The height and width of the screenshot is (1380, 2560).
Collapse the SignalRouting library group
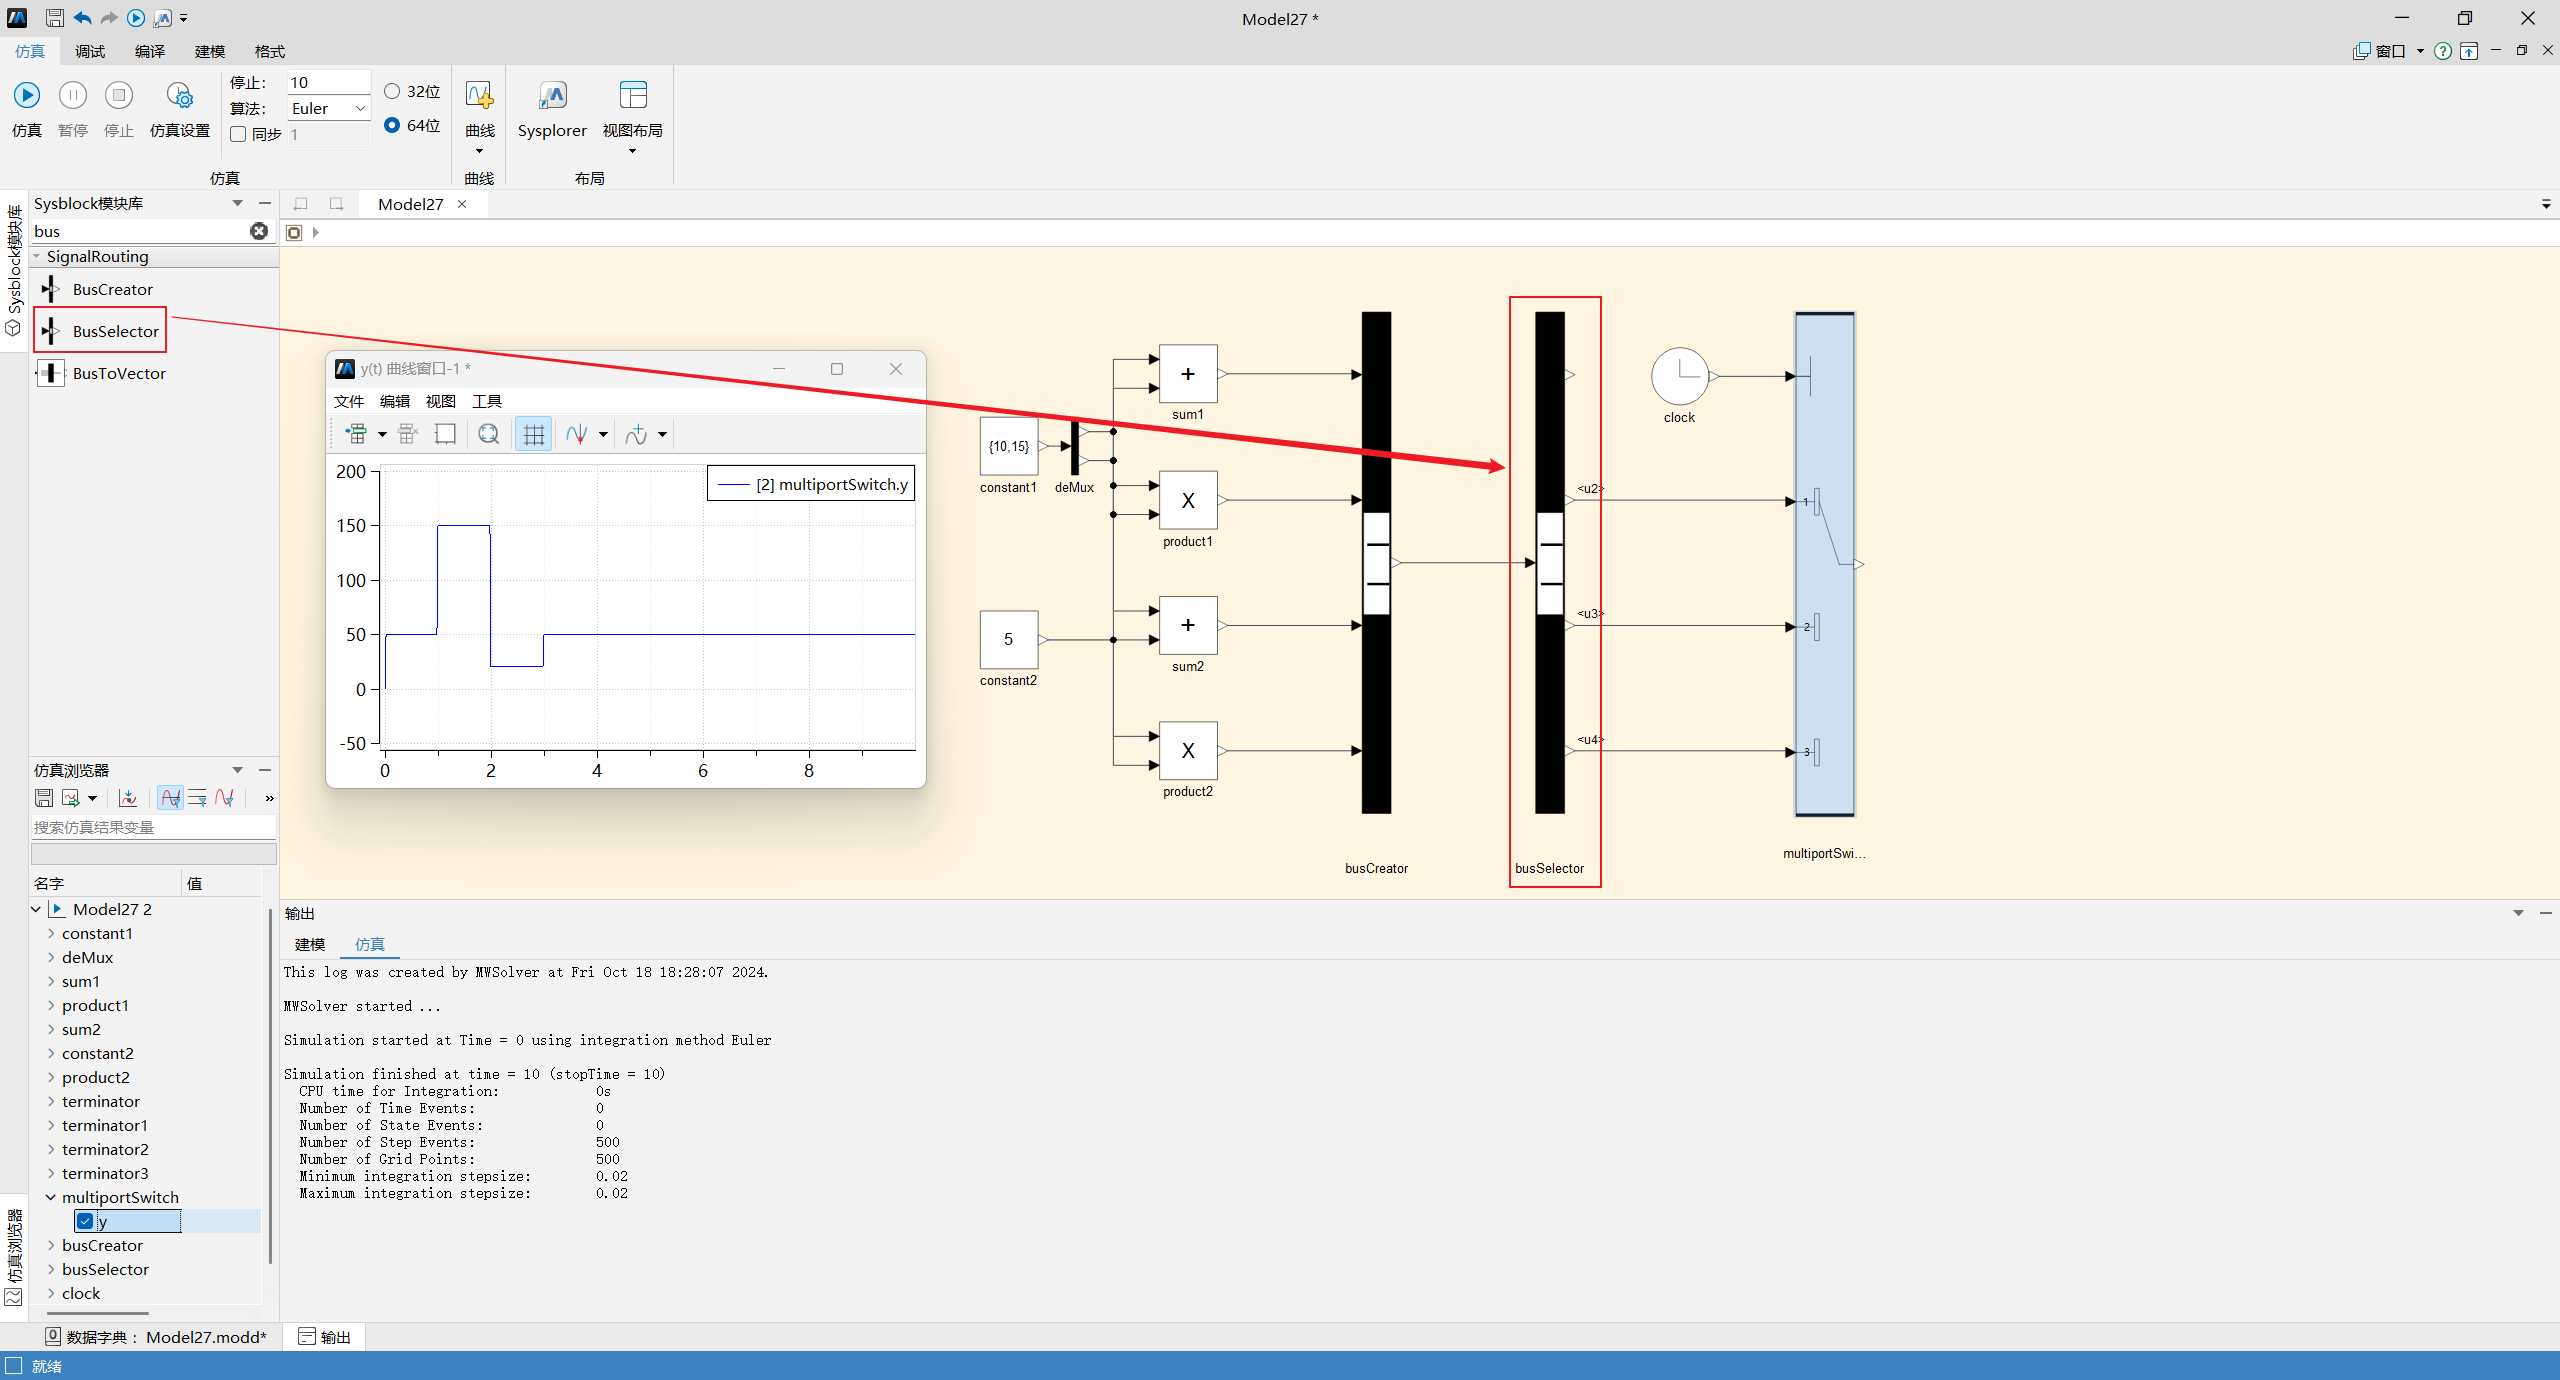[x=37, y=256]
